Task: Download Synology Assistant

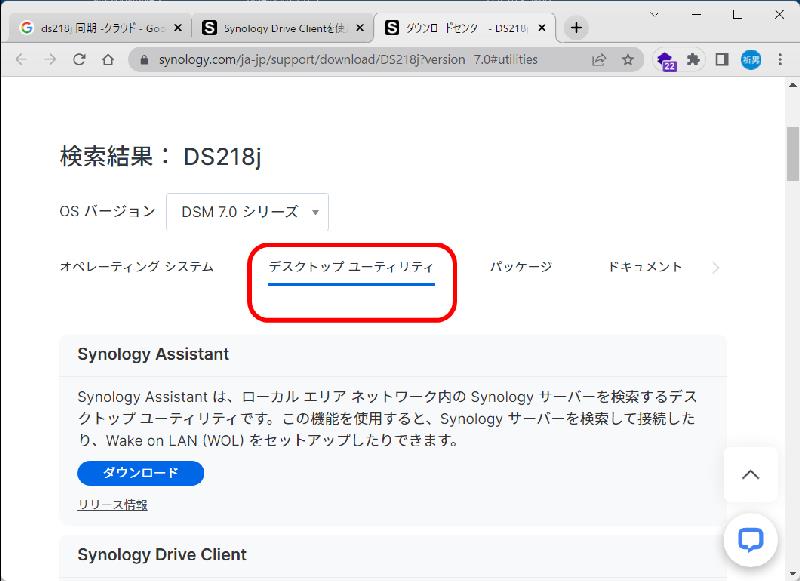Action: pos(140,473)
